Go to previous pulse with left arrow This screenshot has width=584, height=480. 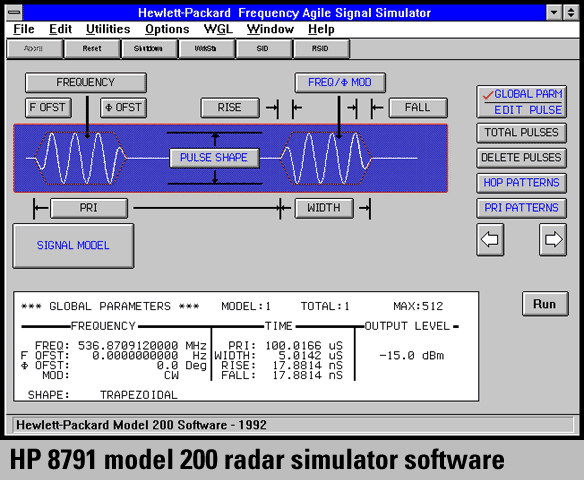[x=490, y=239]
